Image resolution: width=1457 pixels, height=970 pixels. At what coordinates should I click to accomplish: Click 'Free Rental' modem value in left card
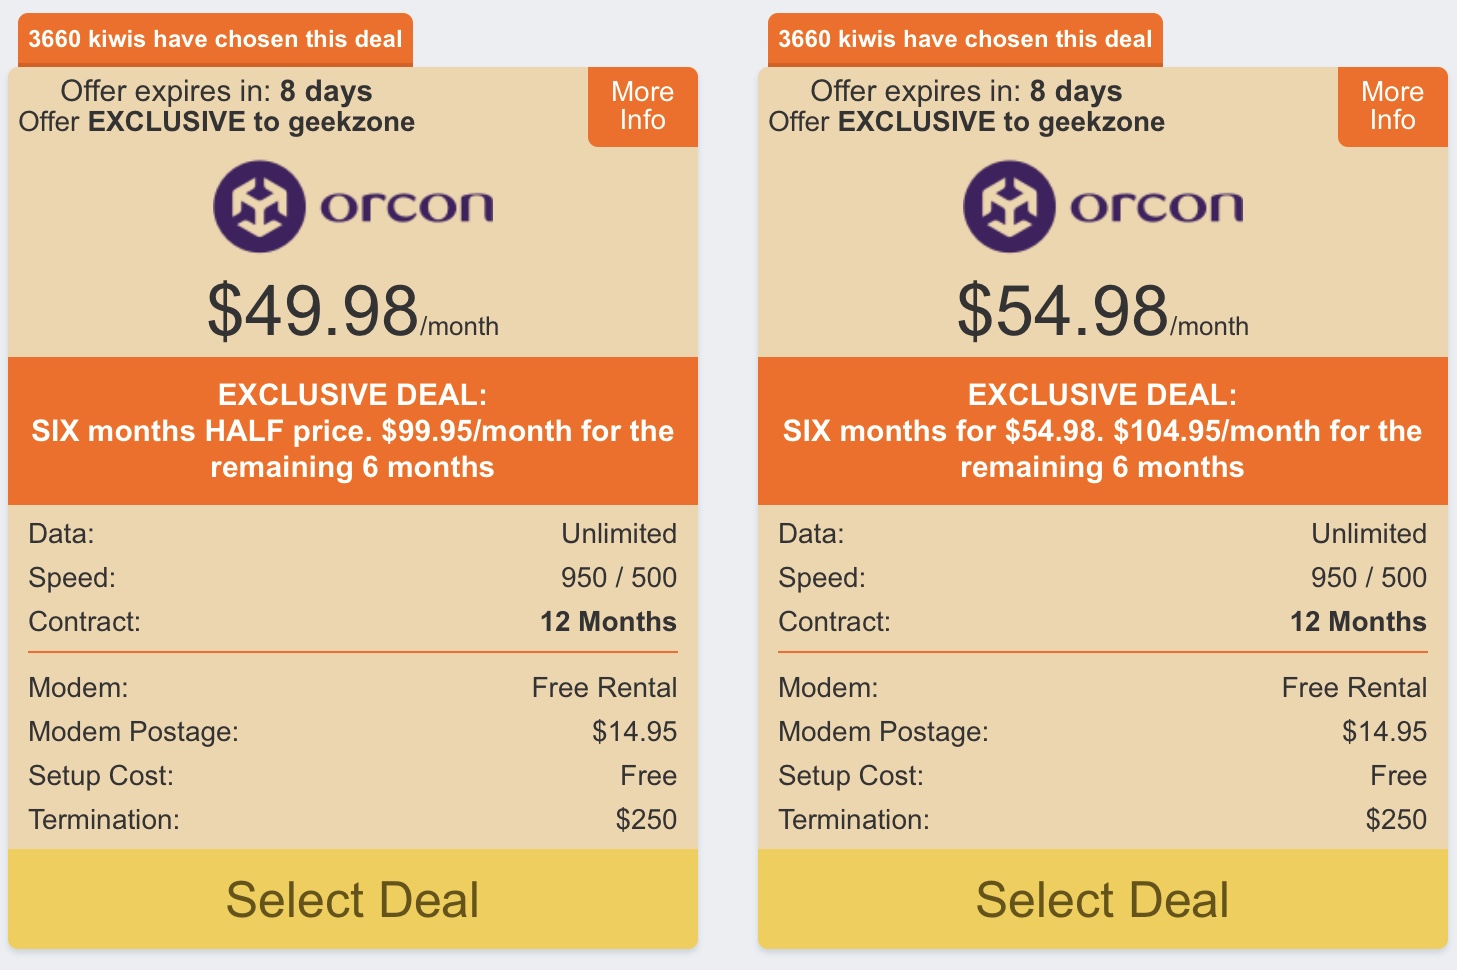tap(604, 687)
